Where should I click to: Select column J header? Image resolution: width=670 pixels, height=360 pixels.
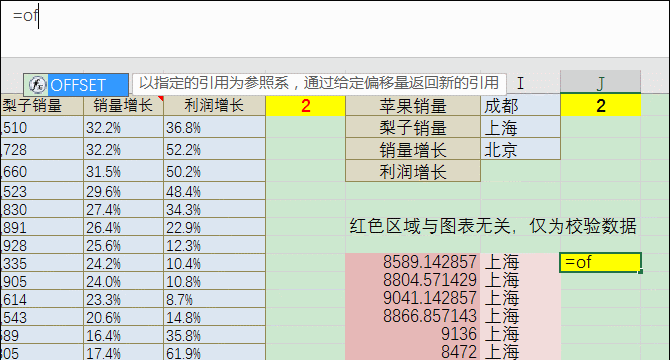[600, 82]
